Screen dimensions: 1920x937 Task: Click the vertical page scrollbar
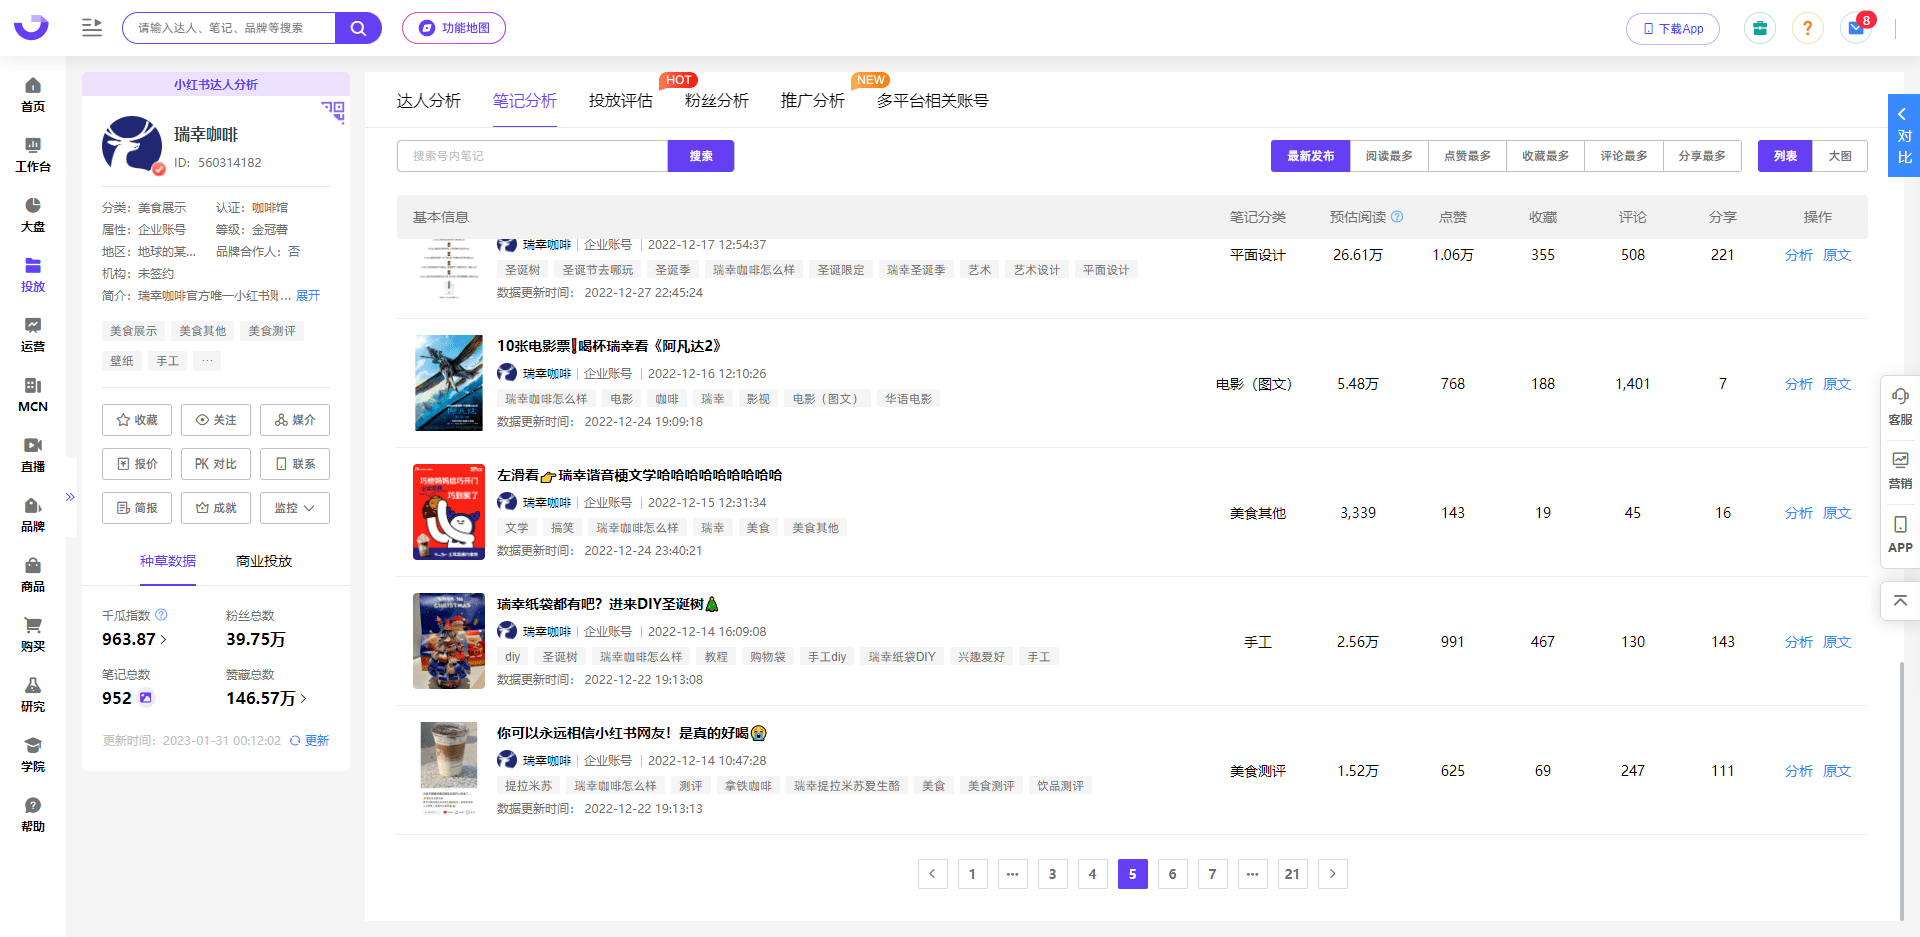click(1902, 790)
